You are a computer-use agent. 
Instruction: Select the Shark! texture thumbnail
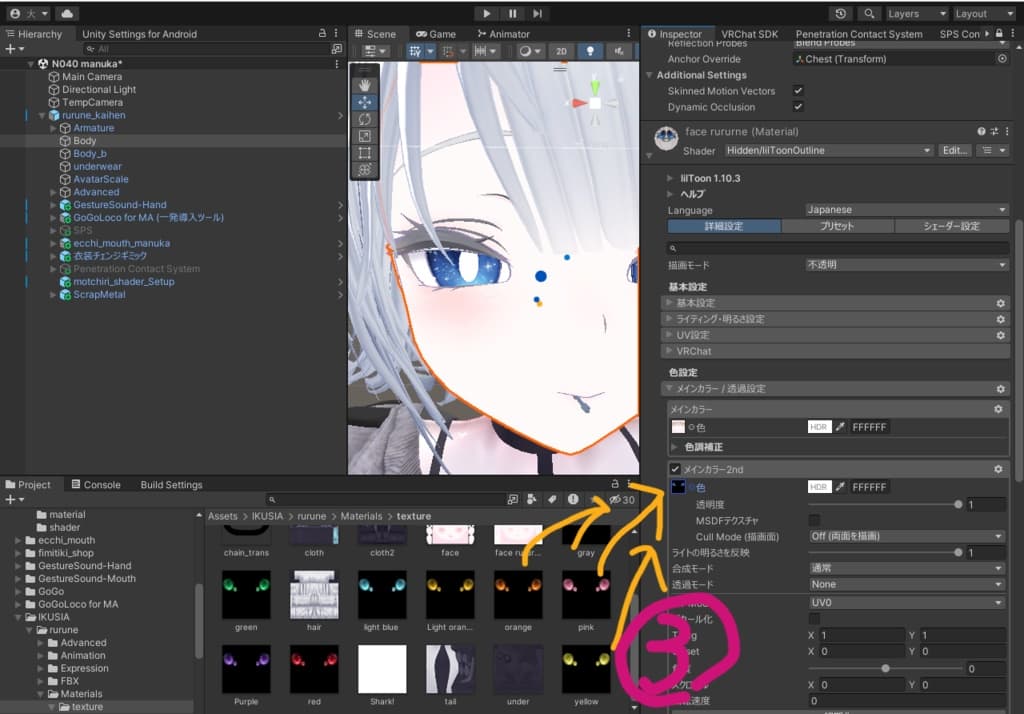382,669
